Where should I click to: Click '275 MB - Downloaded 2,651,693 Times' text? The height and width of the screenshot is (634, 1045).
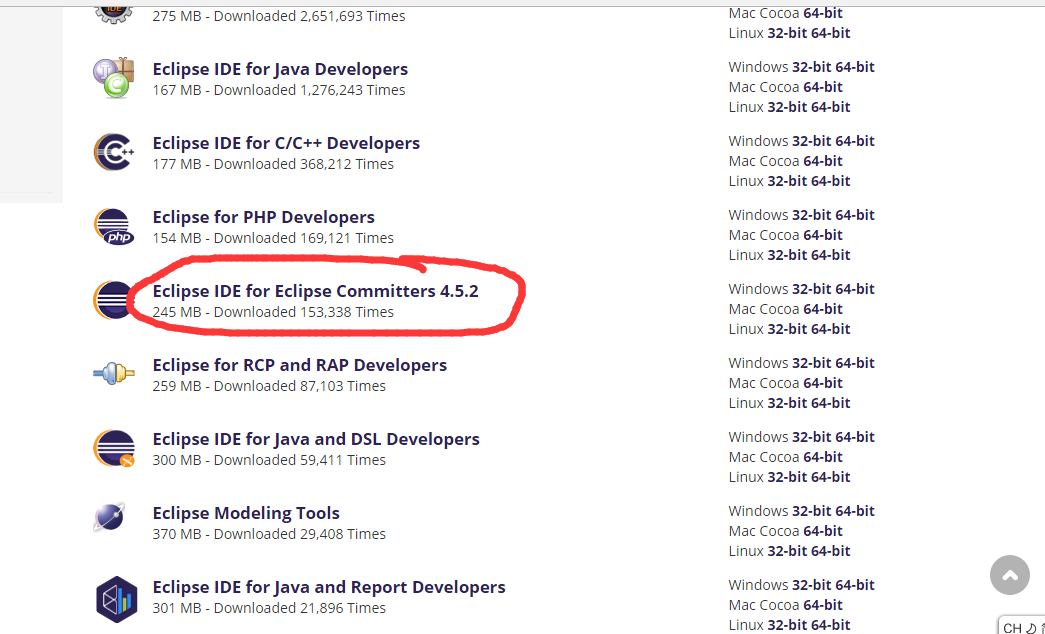(279, 16)
